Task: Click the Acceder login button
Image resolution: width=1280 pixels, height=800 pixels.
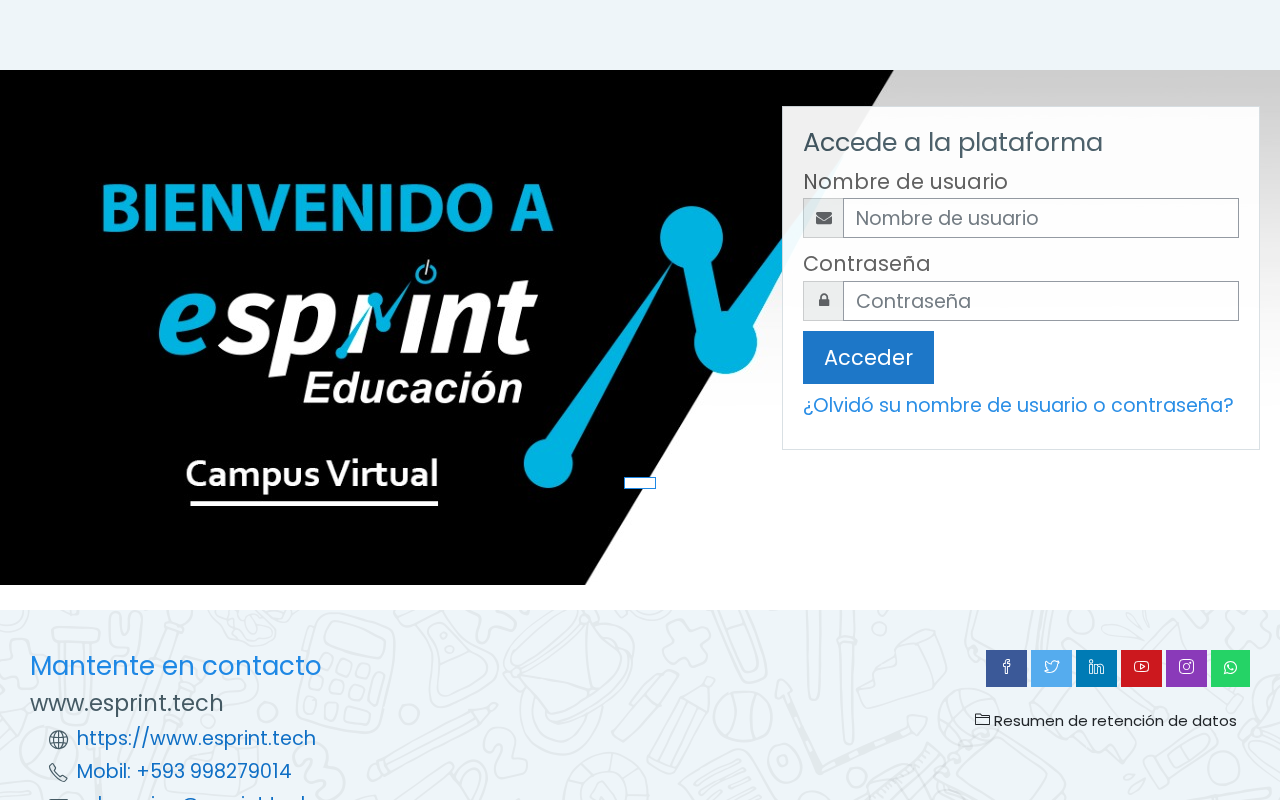Action: (868, 357)
